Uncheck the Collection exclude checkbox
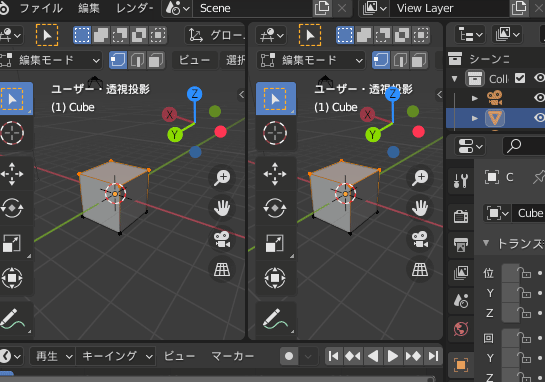Screen dimensions: 545x382 pos(520,78)
